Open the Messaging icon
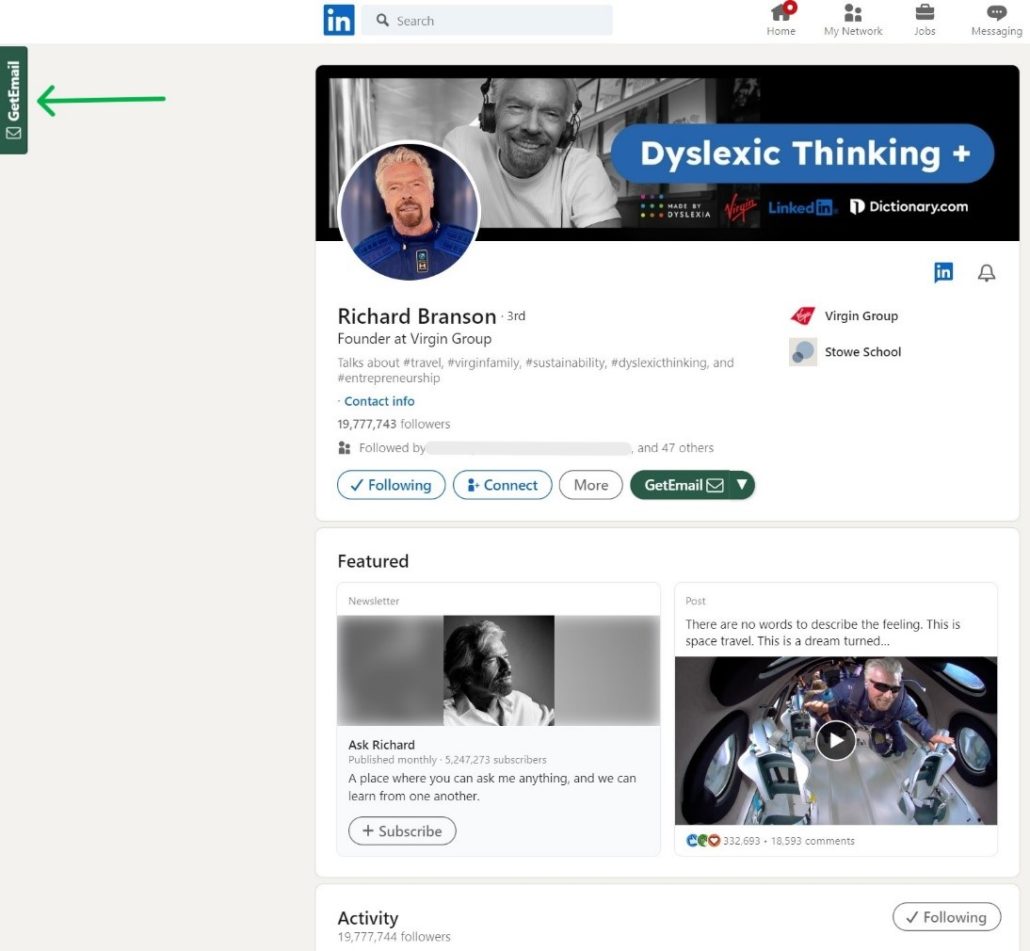Viewport: 1030px width, 951px height. click(996, 14)
